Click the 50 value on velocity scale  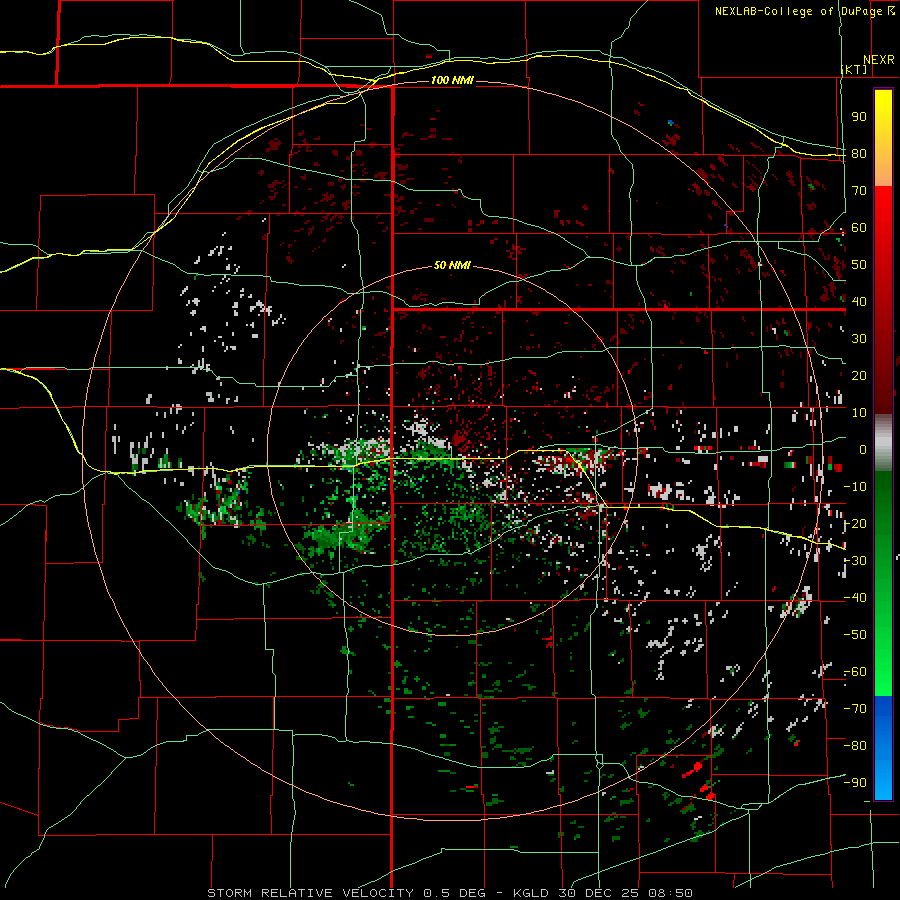point(859,265)
